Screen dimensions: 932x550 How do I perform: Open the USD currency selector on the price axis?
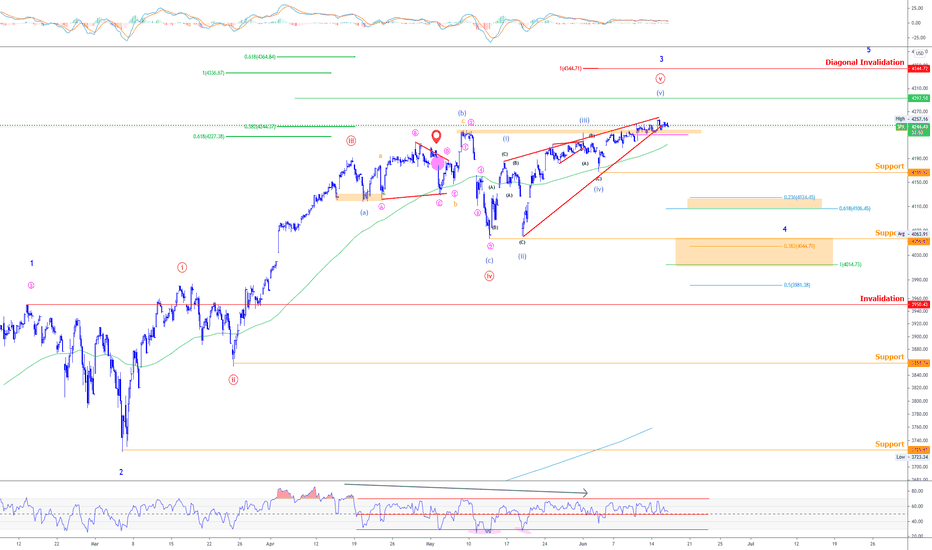(x=920, y=54)
